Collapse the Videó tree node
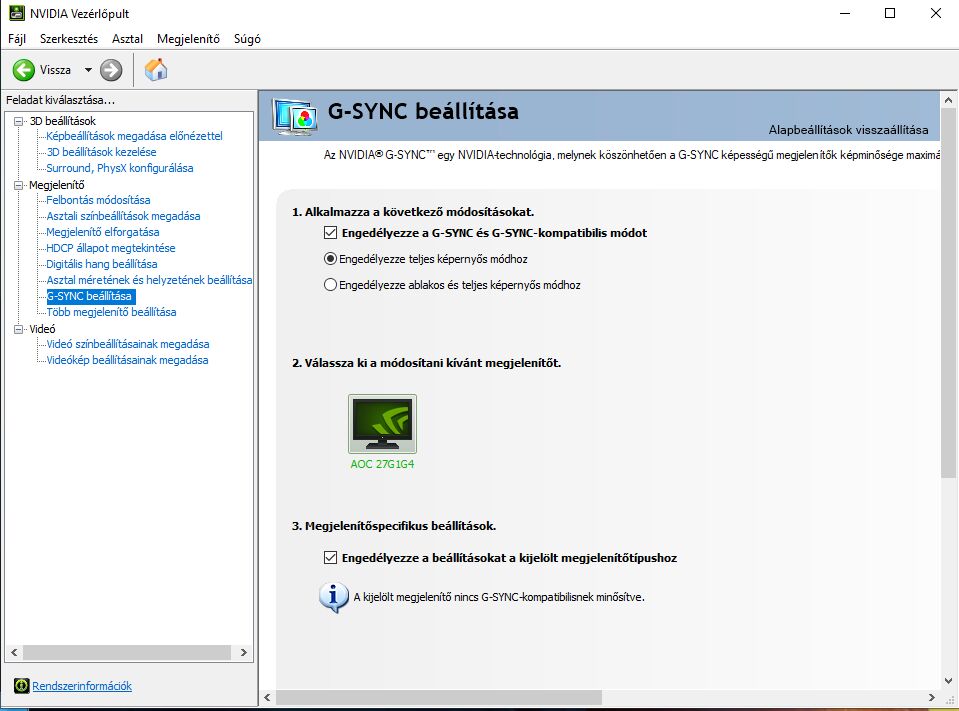Screen dimensions: 959x711 point(18,329)
